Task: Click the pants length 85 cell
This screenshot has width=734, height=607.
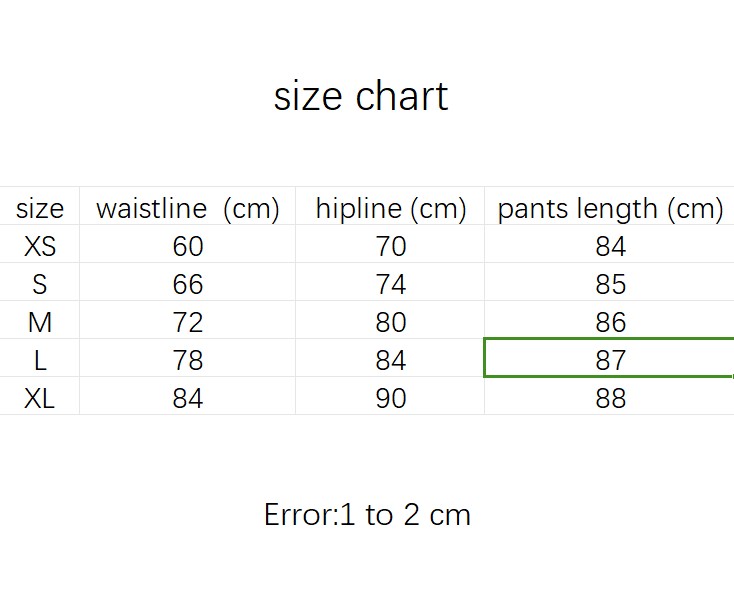Action: [x=610, y=284]
